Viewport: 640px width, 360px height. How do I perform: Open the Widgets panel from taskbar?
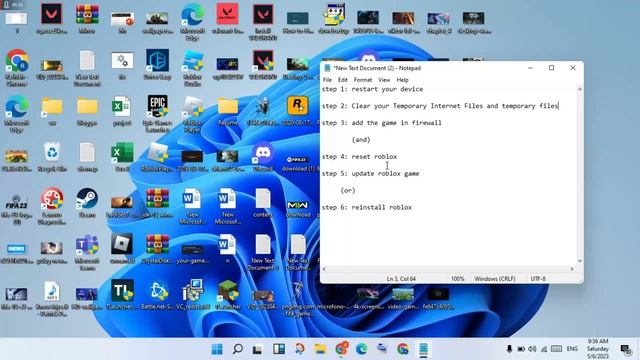(x=279, y=349)
